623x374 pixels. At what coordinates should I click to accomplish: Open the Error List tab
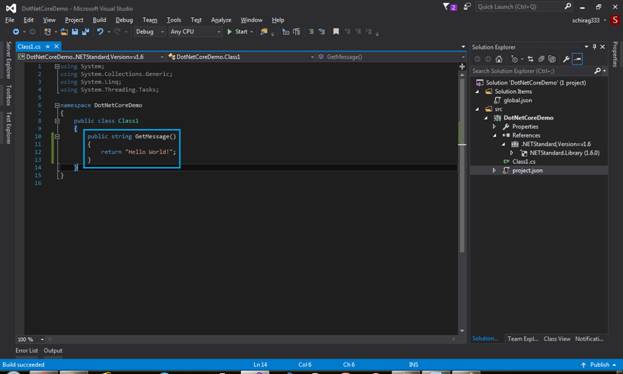(27, 351)
